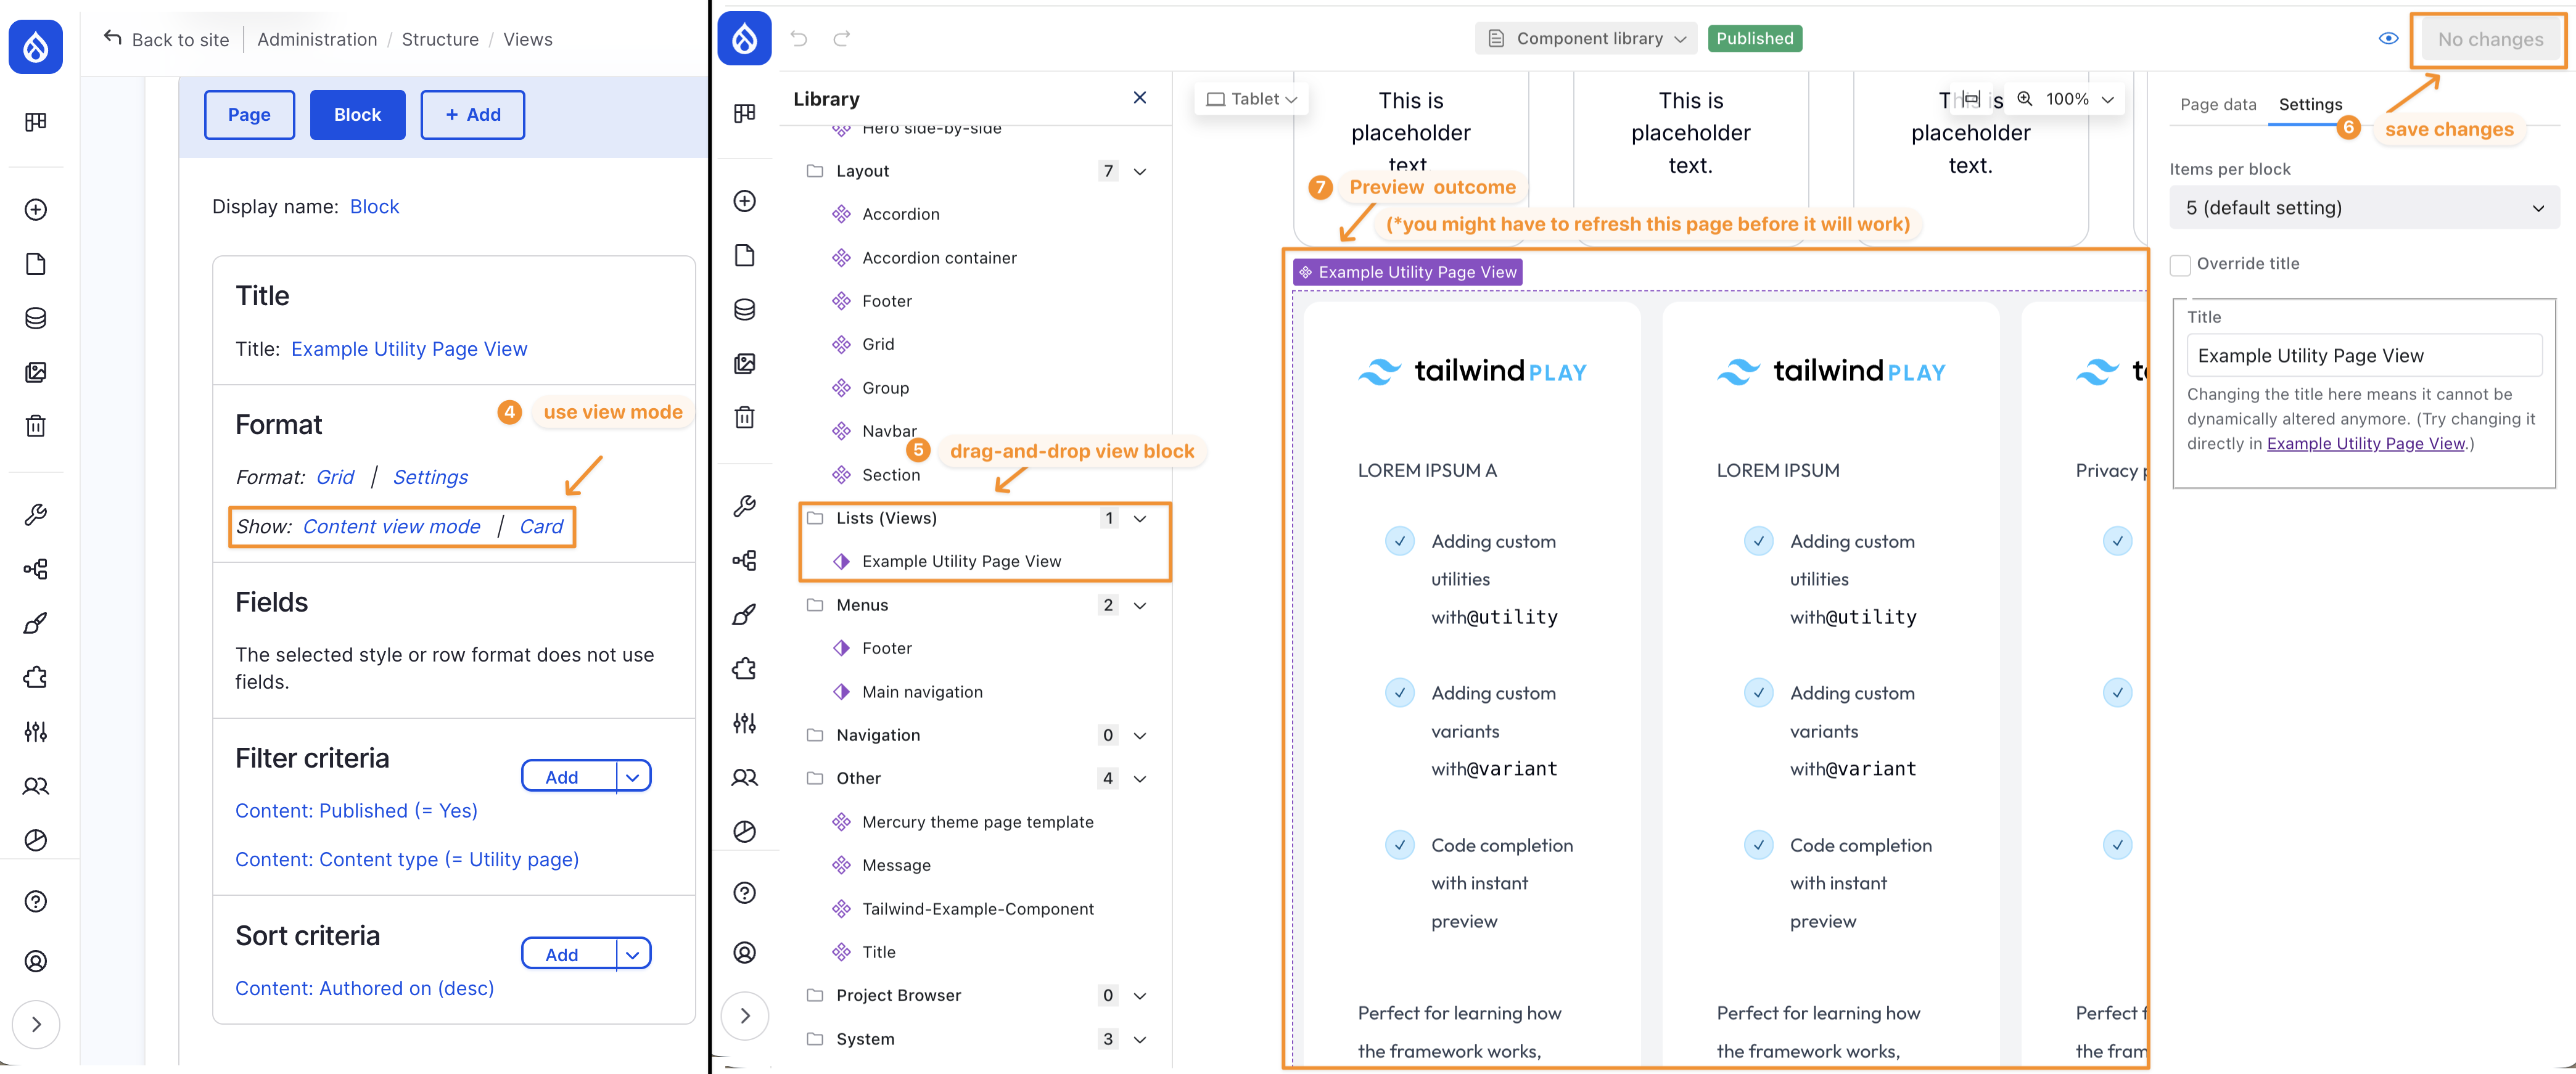Switch to the Page data tab

pyautogui.click(x=2217, y=104)
